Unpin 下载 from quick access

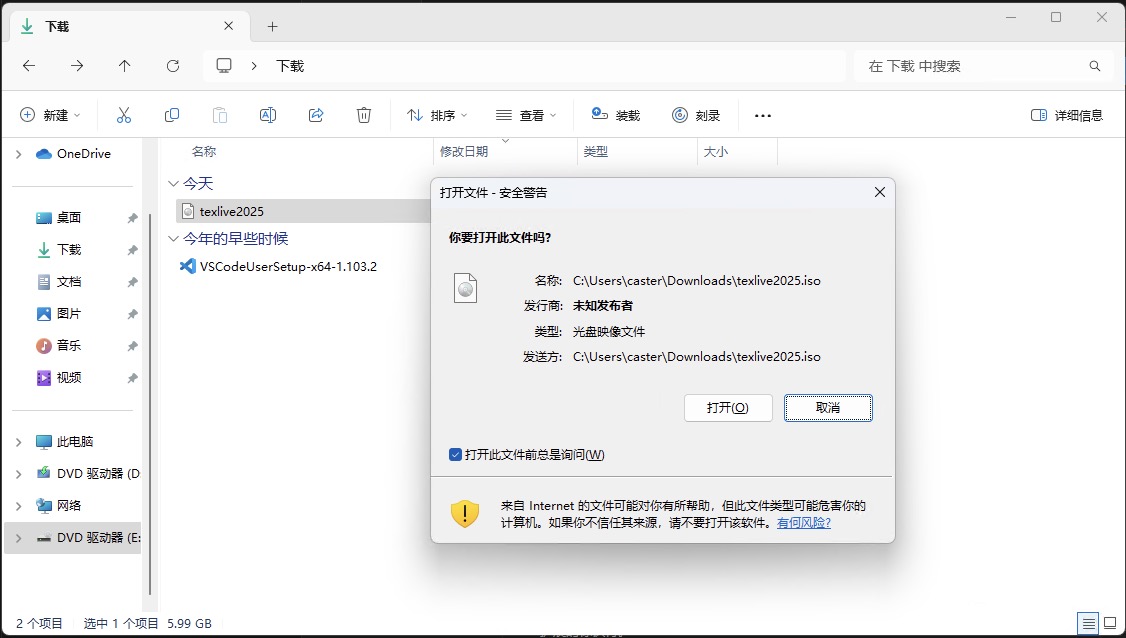(x=132, y=250)
